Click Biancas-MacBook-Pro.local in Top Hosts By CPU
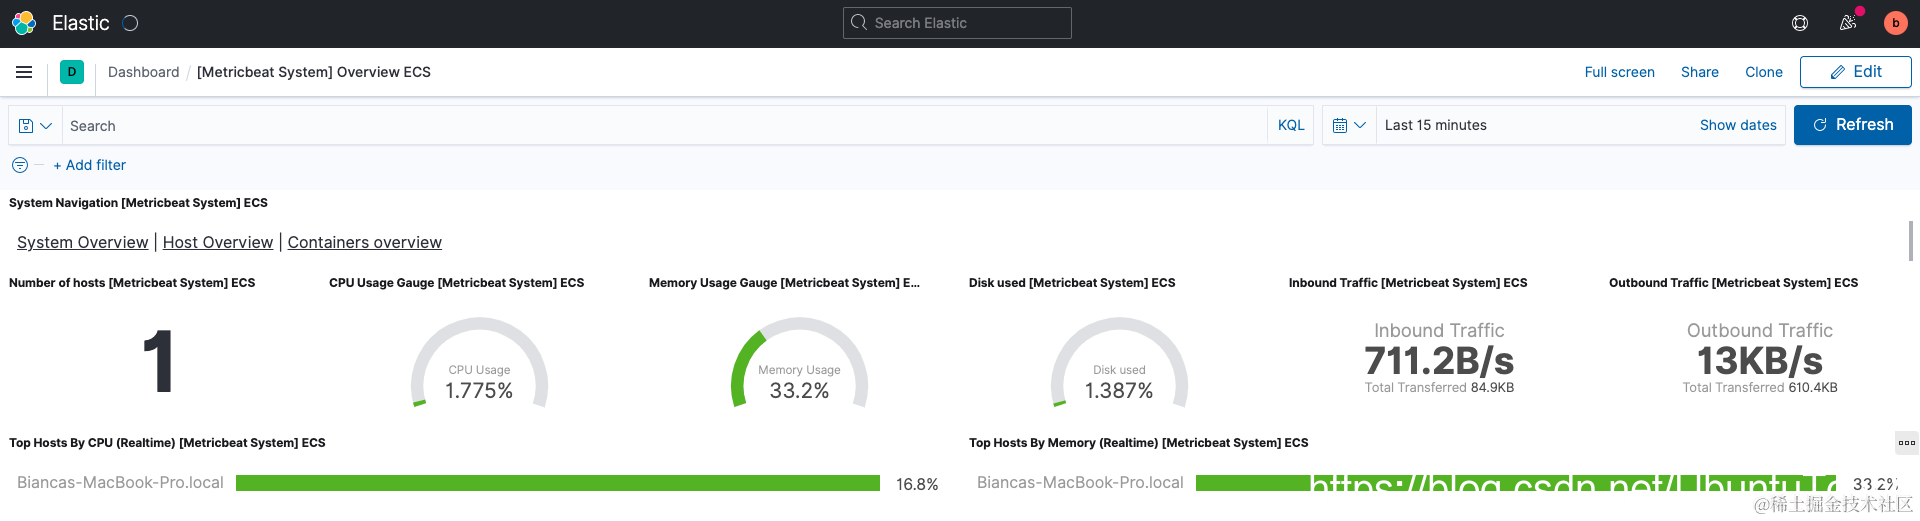1920x521 pixels. (x=120, y=483)
